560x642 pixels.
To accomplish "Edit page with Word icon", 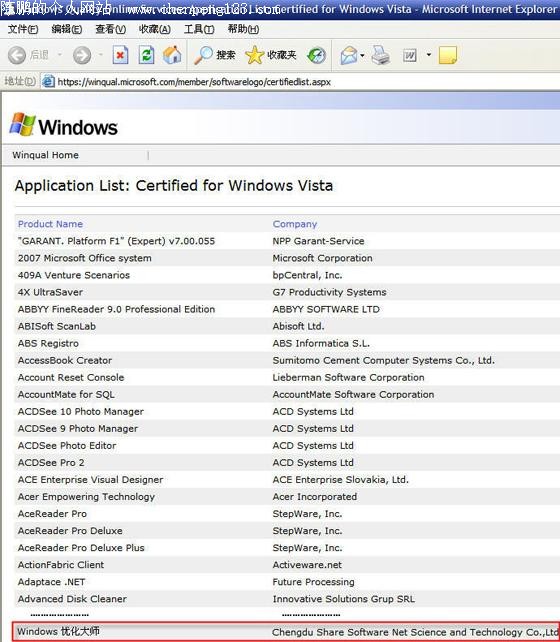I will (x=410, y=55).
